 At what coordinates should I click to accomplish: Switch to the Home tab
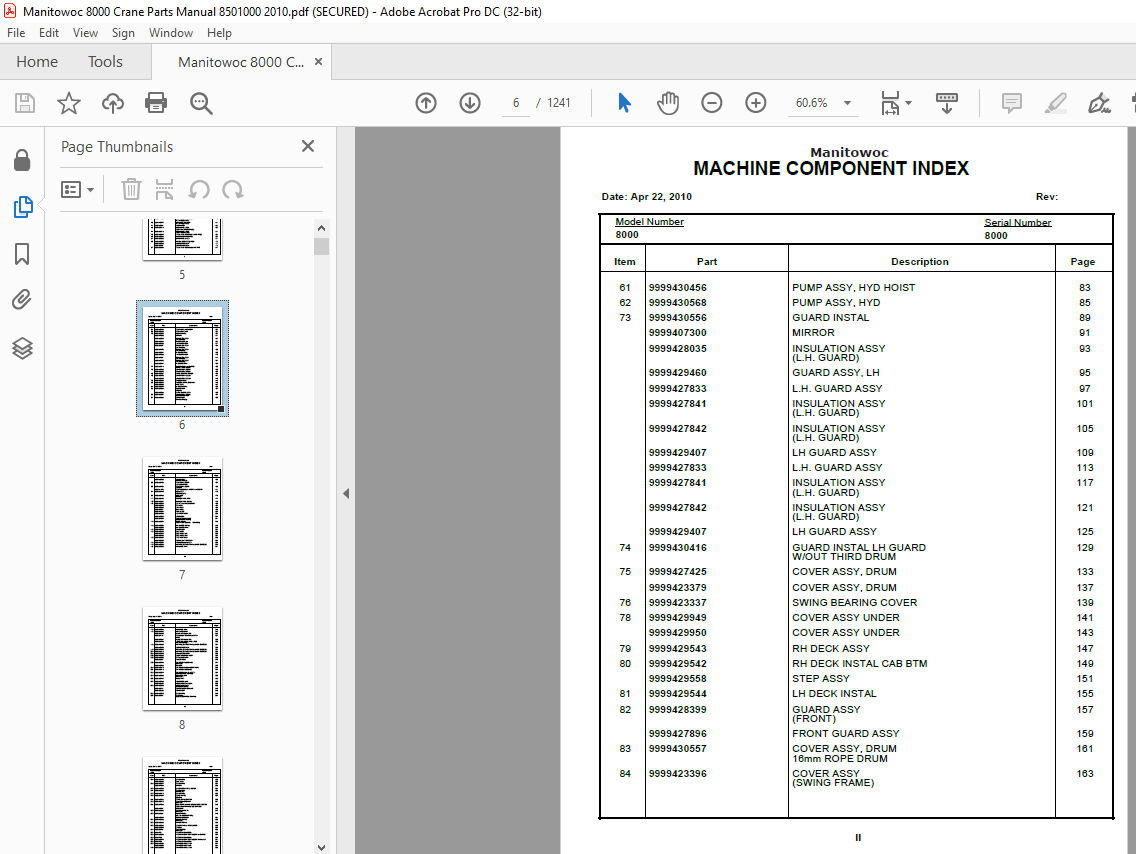click(37, 62)
